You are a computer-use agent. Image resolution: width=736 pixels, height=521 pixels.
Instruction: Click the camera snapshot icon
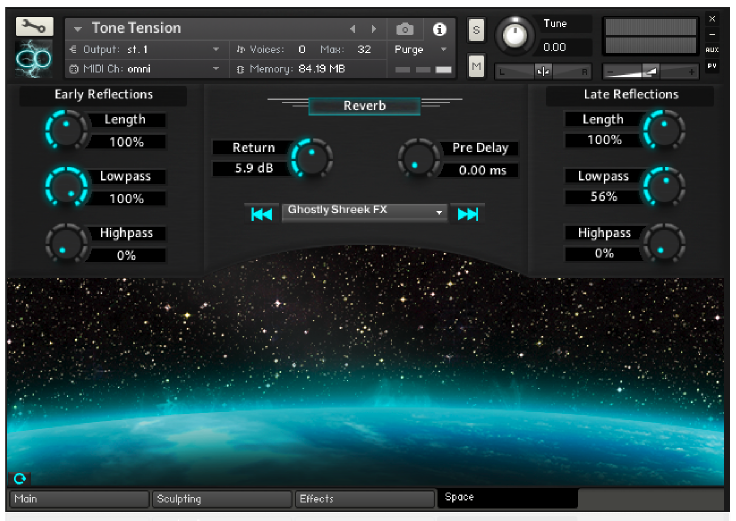click(x=405, y=29)
